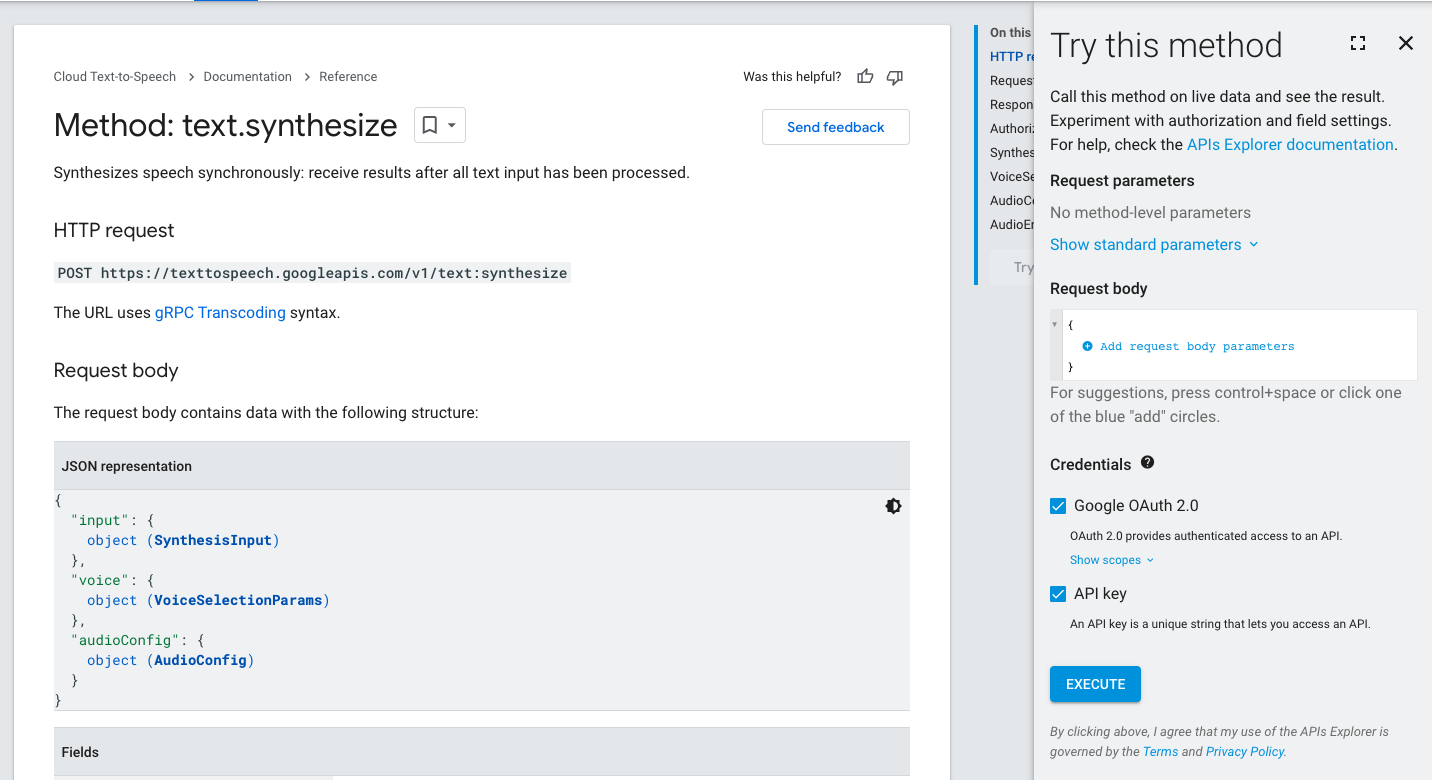Click the Method: text.synthesize heading
Viewport: 1432px width, 780px height.
tap(226, 125)
